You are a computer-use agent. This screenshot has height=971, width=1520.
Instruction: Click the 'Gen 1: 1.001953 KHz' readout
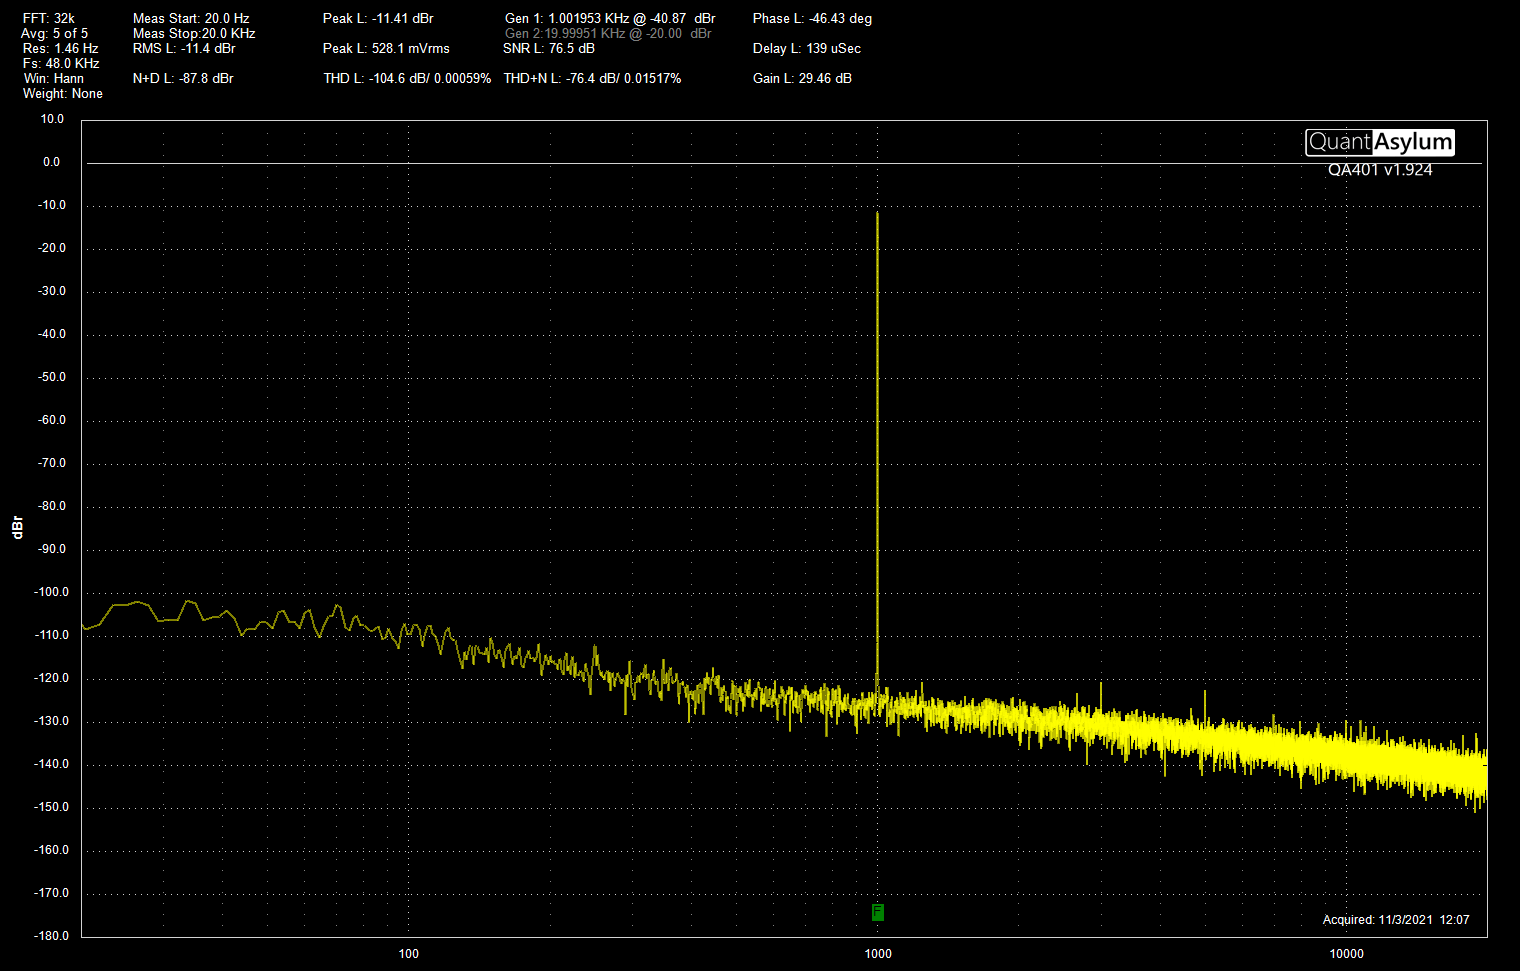610,18
